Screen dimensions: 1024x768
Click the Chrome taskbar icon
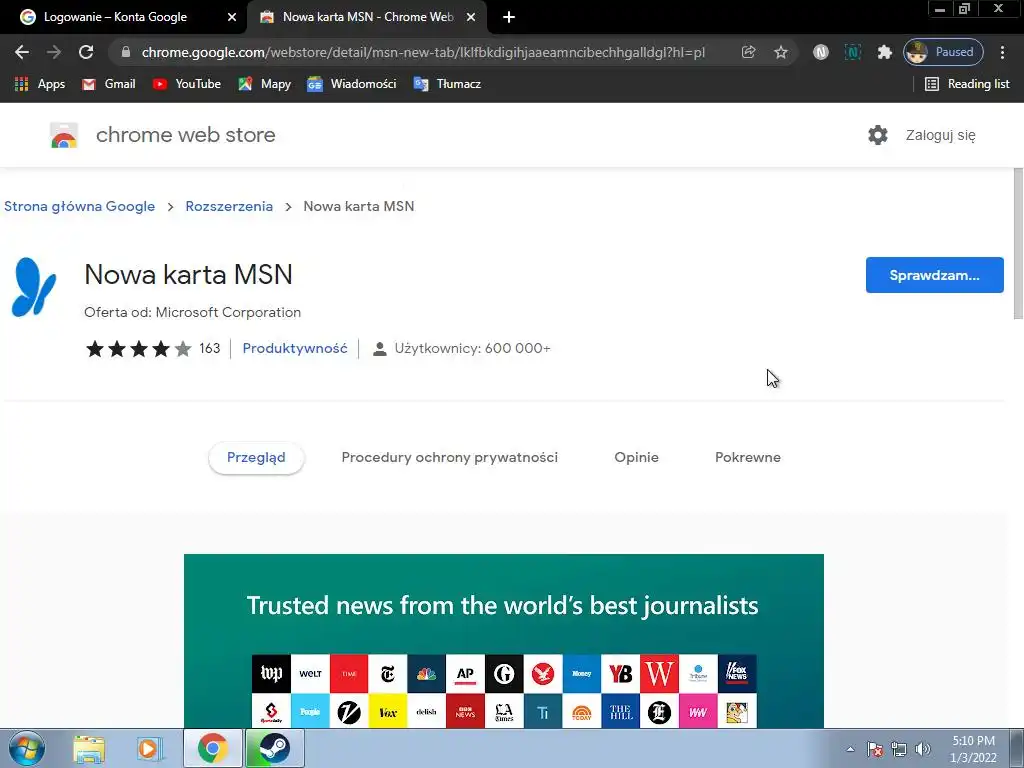coord(212,748)
